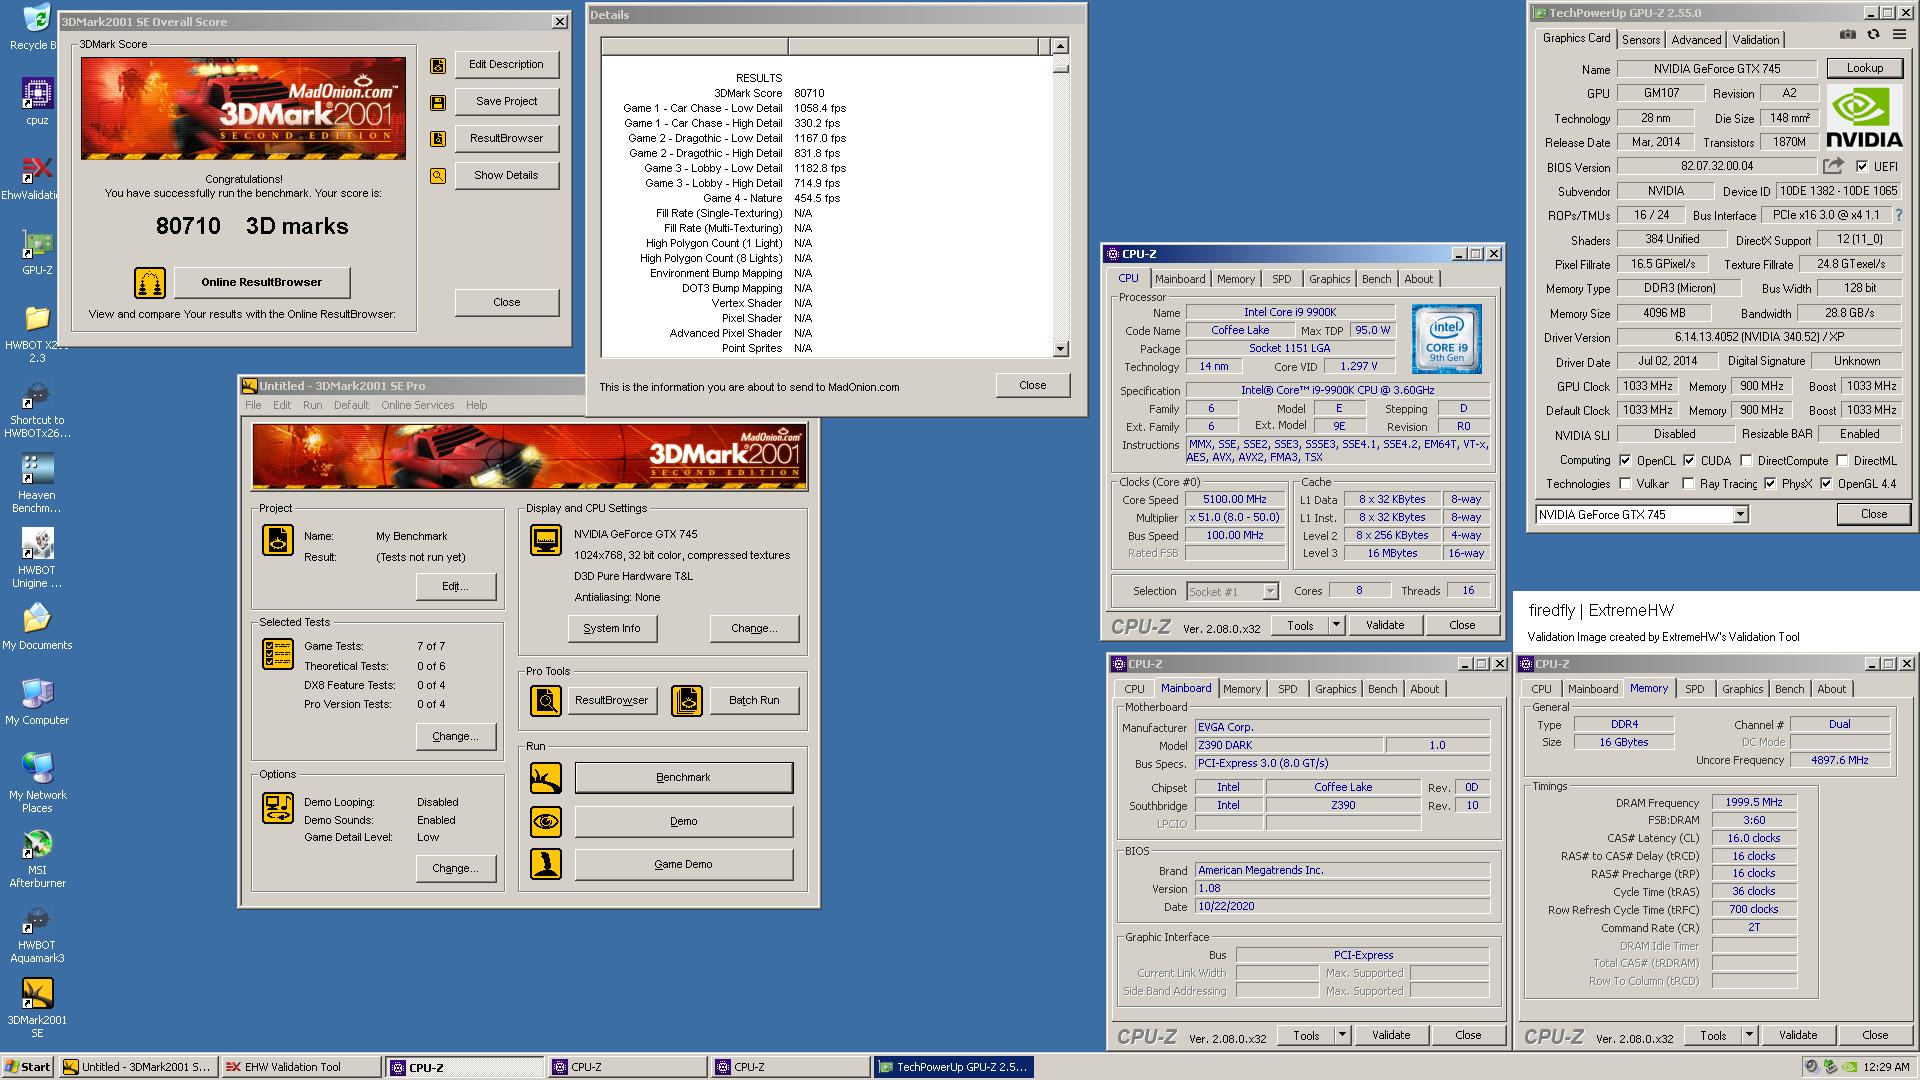
Task: Open the cpuz desktop shortcut
Action: tap(37, 94)
